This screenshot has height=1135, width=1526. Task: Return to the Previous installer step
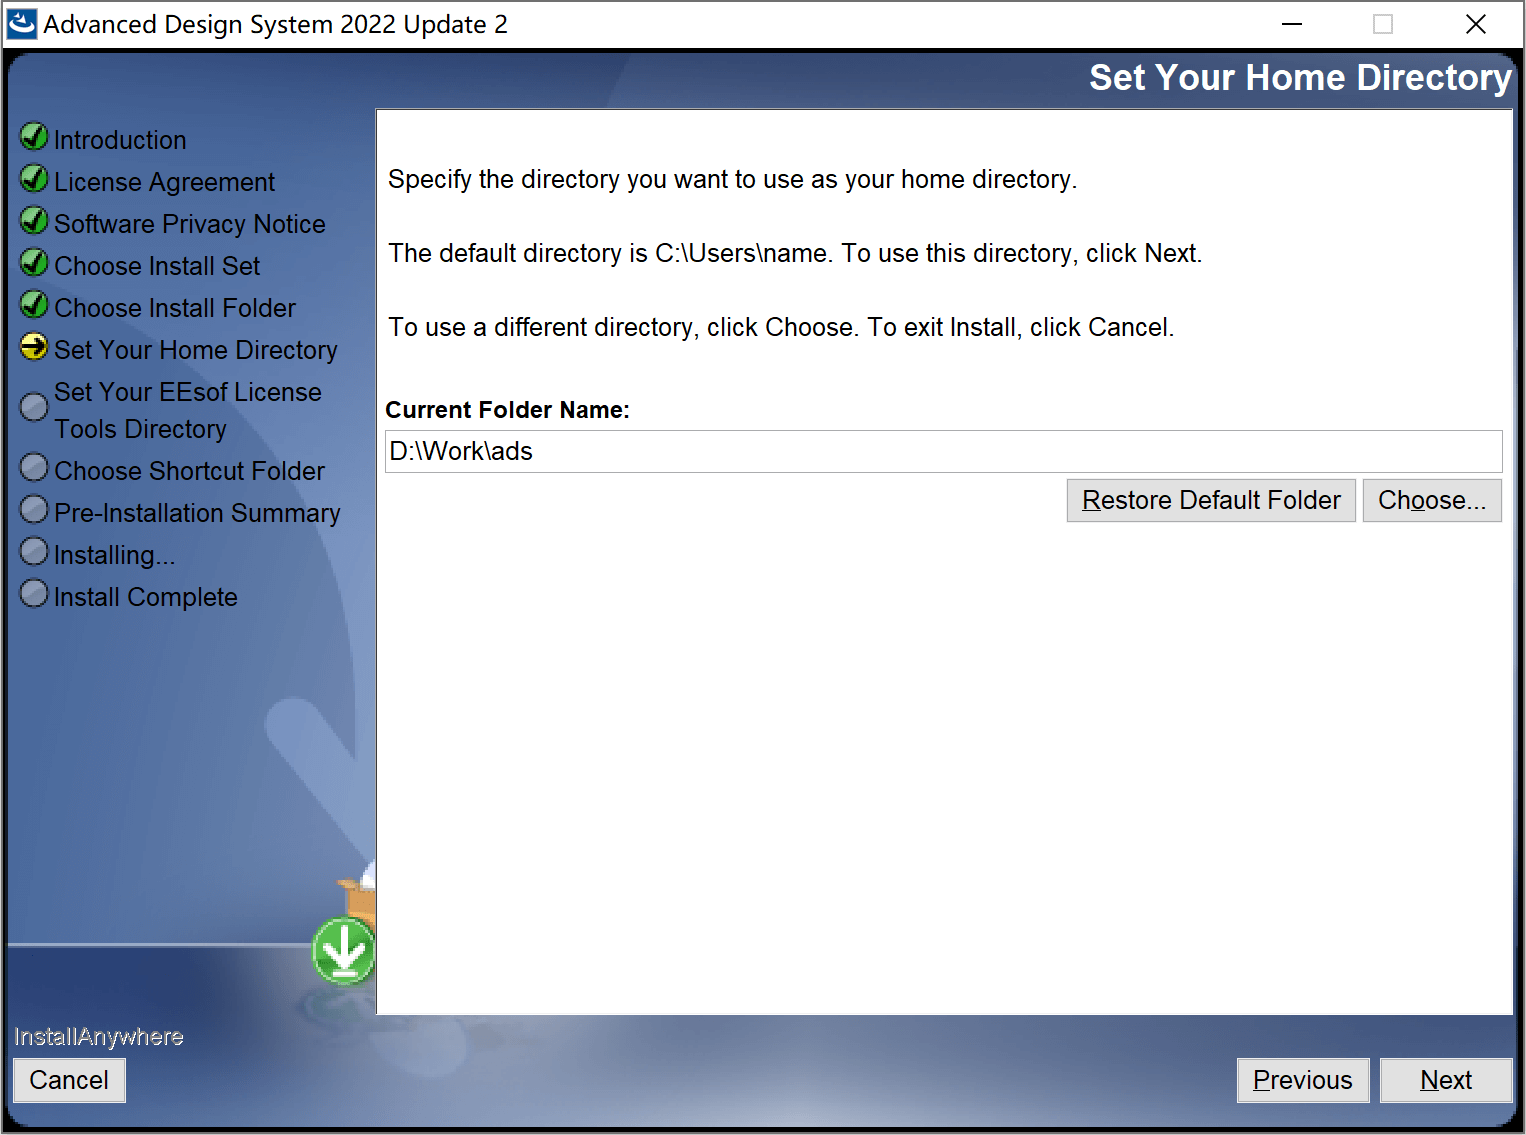[1303, 1080]
